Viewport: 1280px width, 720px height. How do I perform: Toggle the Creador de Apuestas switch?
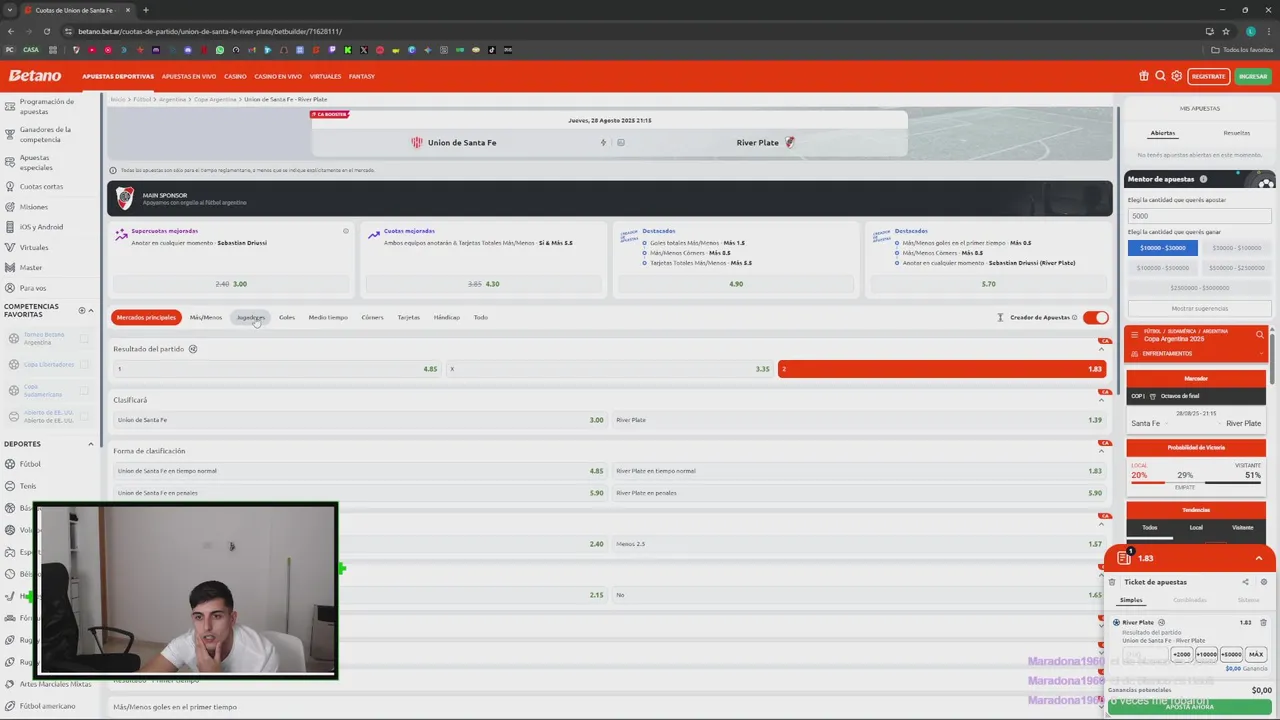1096,317
